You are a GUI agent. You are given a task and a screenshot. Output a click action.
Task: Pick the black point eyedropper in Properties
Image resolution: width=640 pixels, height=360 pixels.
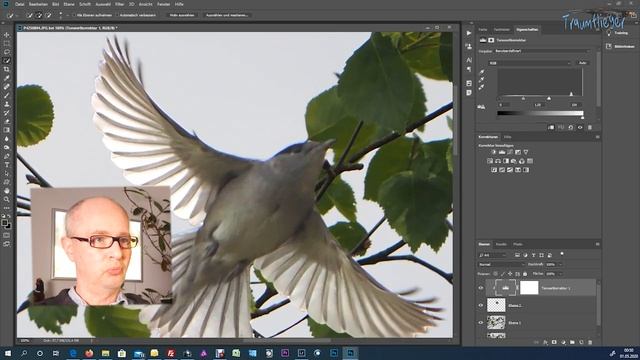click(482, 72)
